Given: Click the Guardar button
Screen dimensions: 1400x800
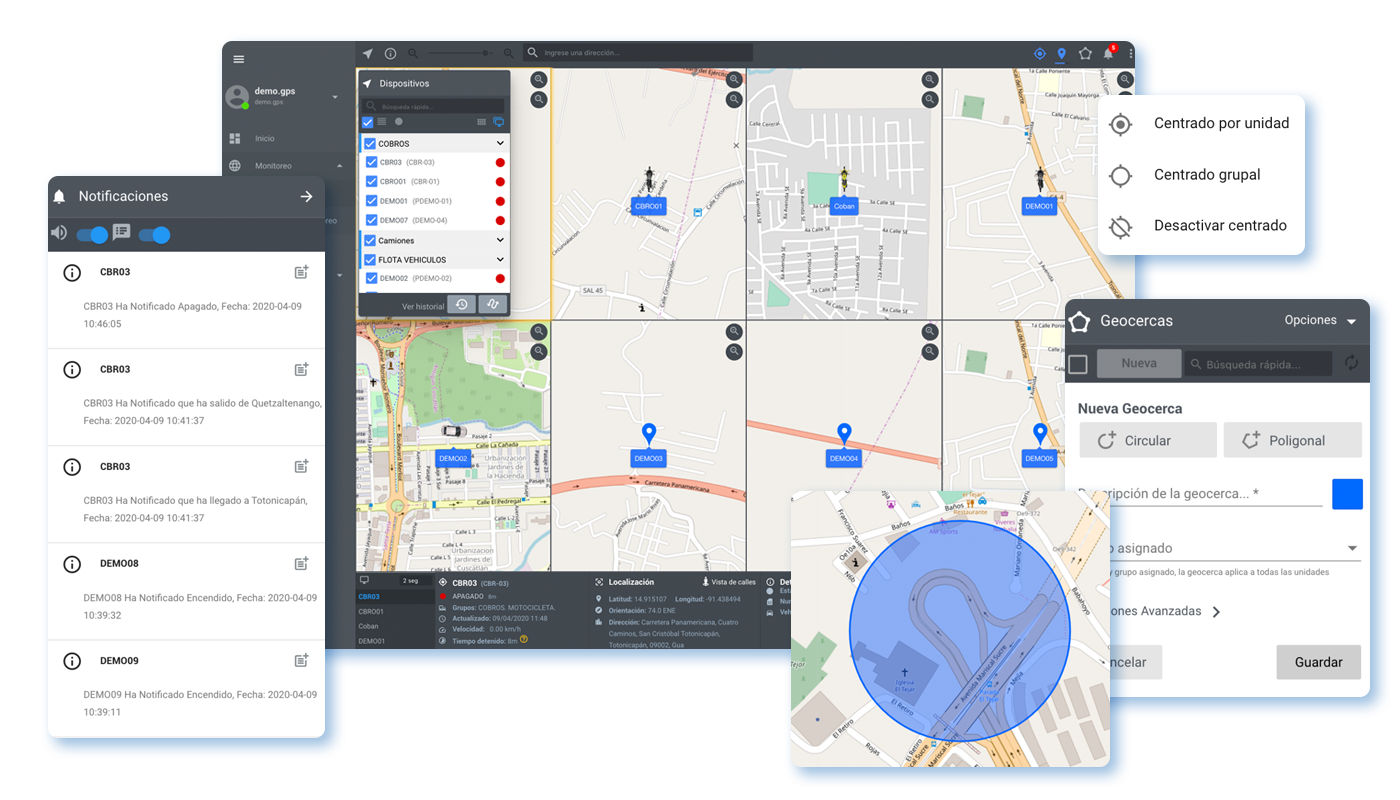Looking at the screenshot, I should pos(1319,662).
